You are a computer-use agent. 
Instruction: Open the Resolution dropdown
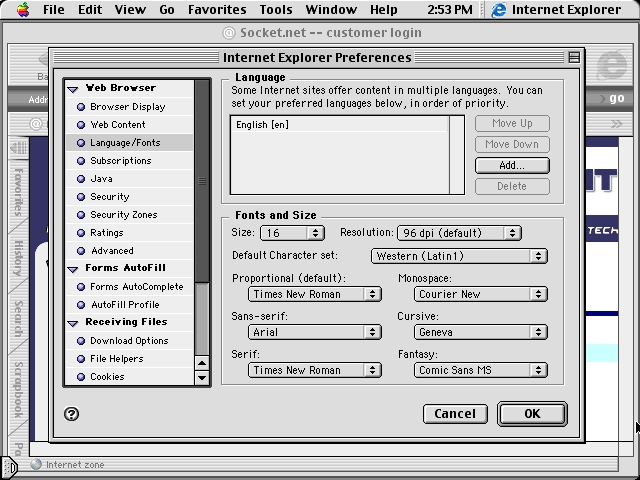[x=459, y=233]
